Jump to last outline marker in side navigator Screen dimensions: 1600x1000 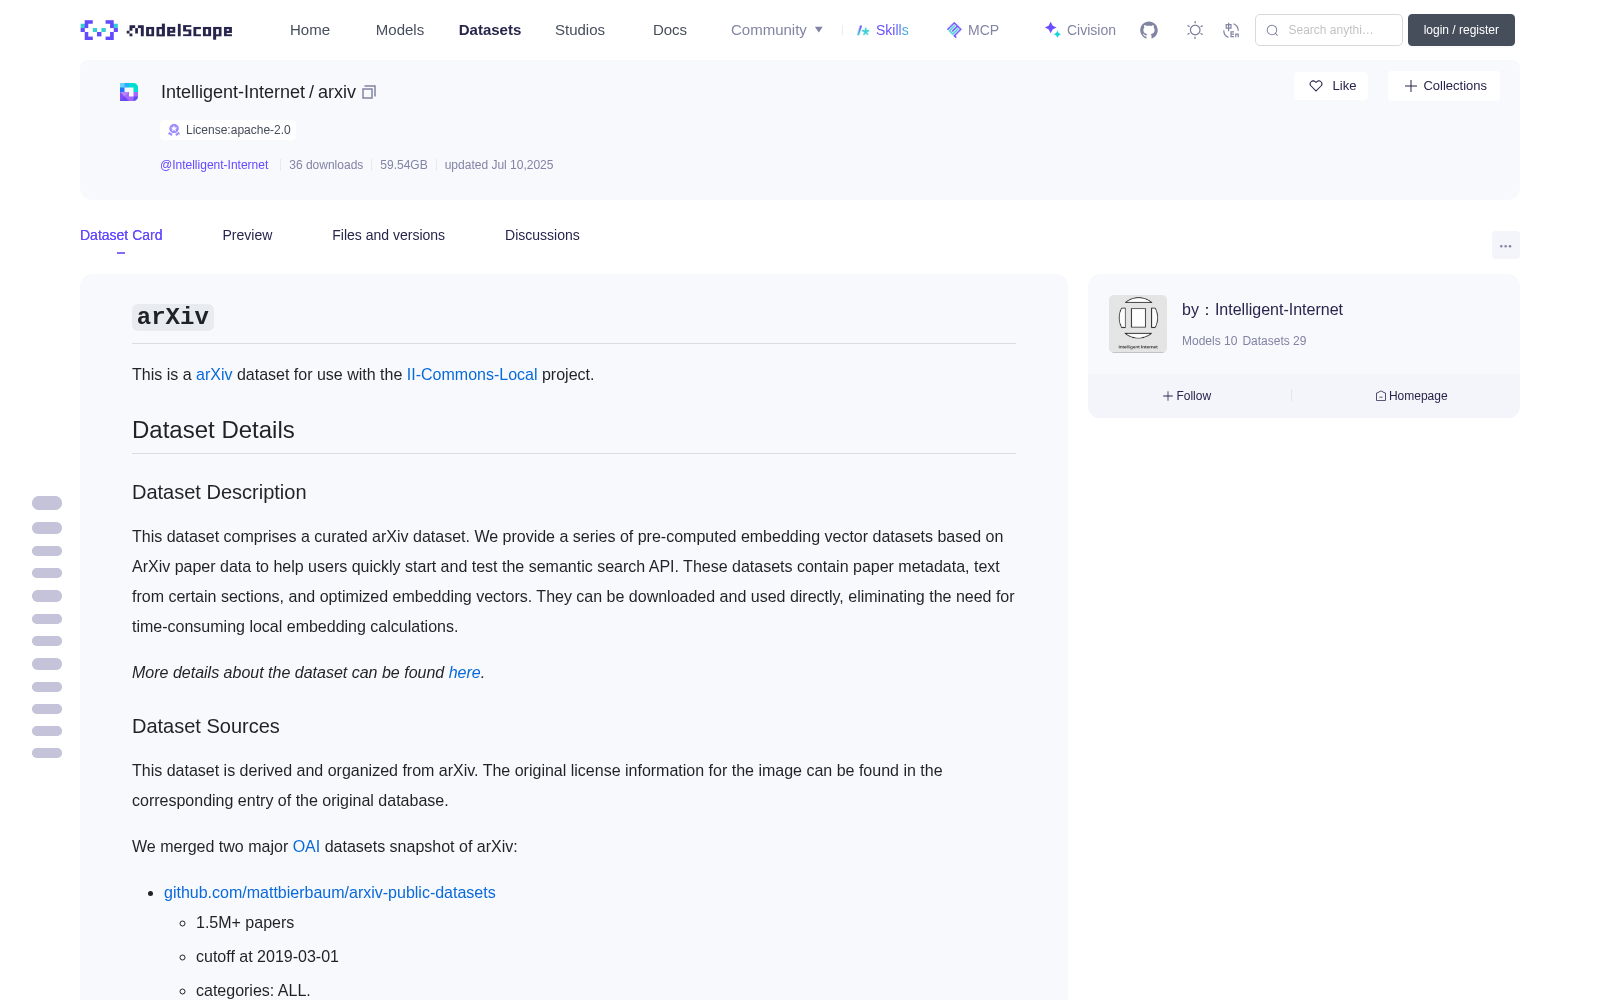pyautogui.click(x=47, y=753)
